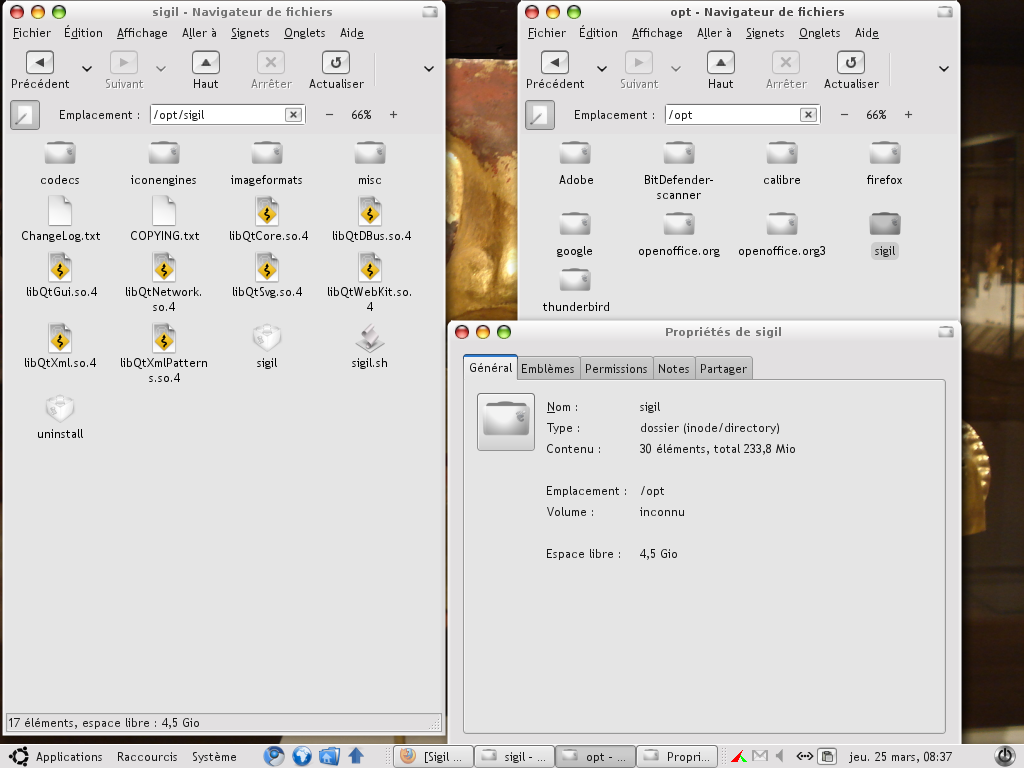
Task: Open Affichage menu in sigil window
Action: tap(142, 33)
